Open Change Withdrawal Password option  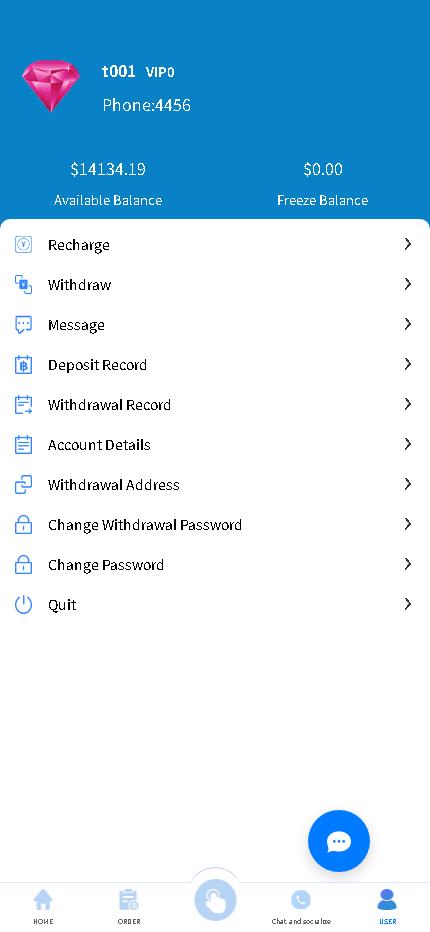point(215,525)
